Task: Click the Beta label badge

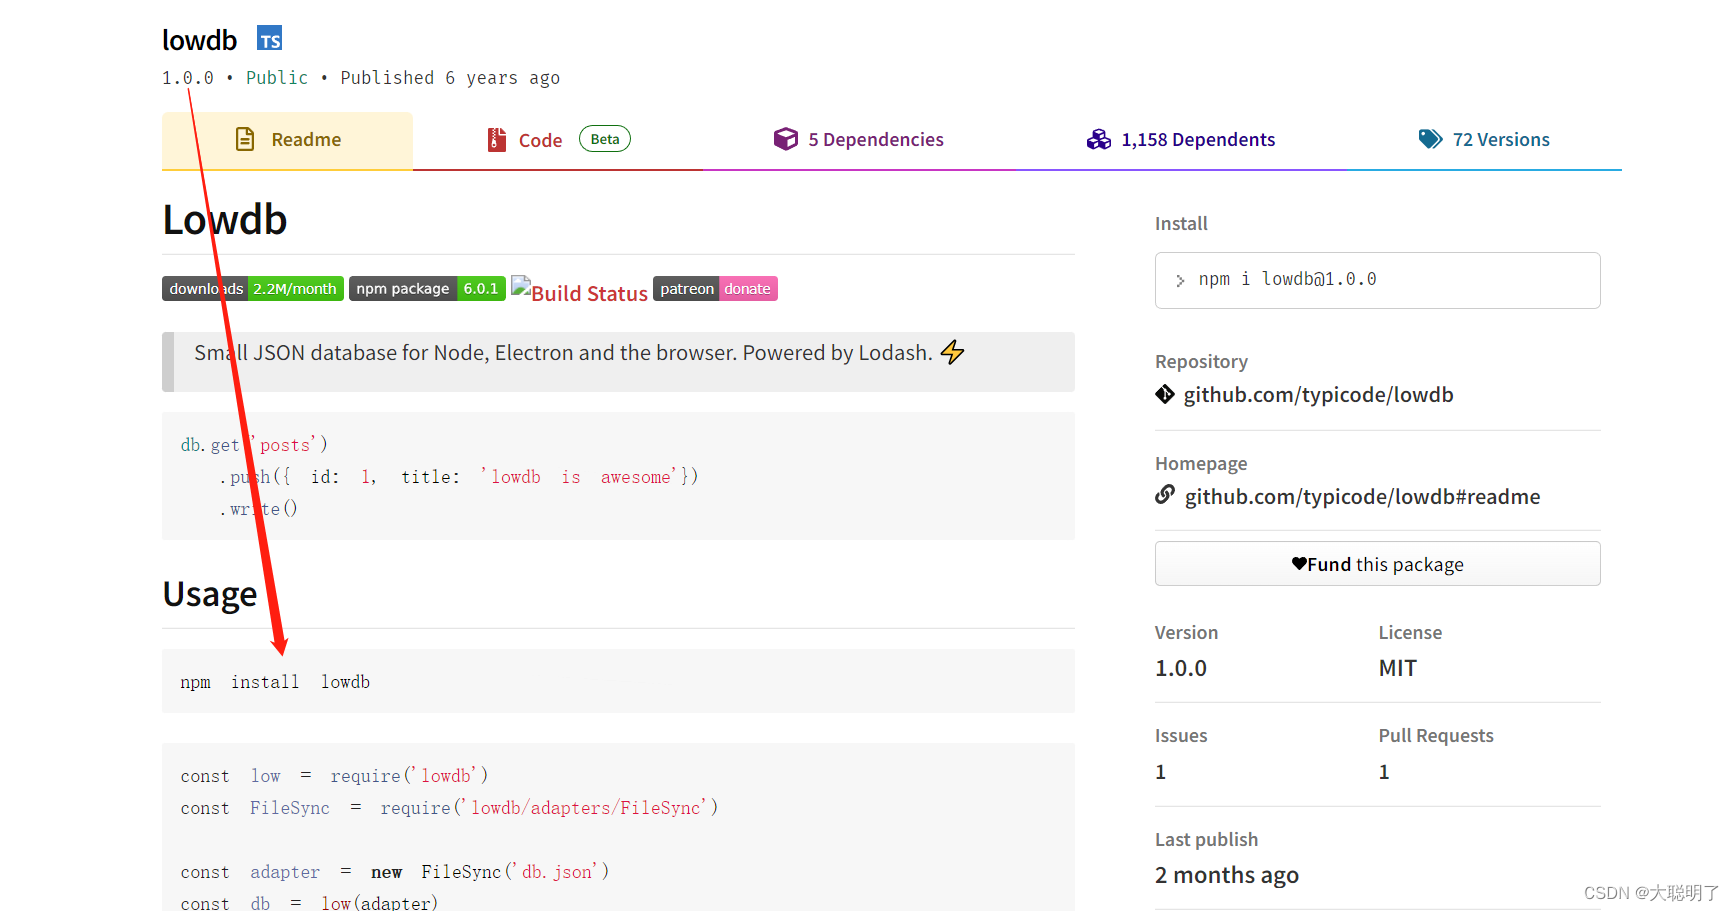Action: pyautogui.click(x=605, y=139)
